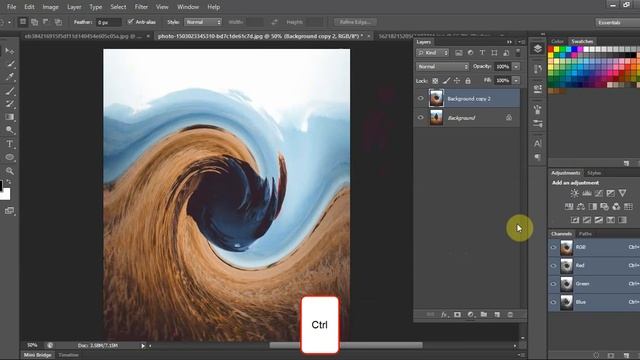Open the Select menu

118,7
